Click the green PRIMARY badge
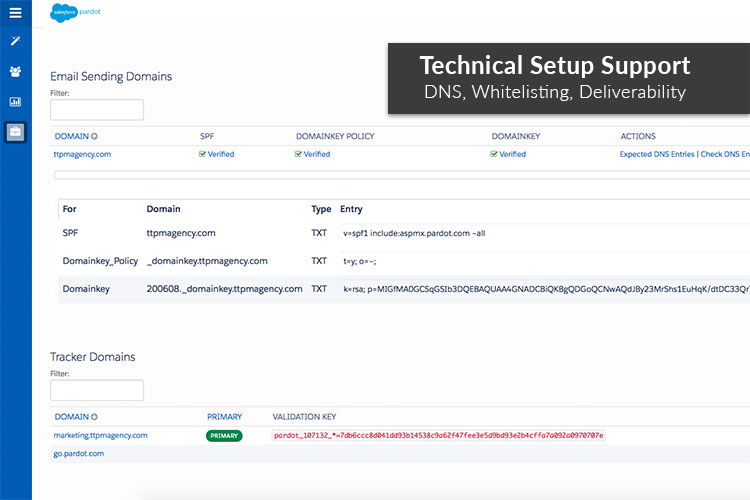 pos(224,435)
